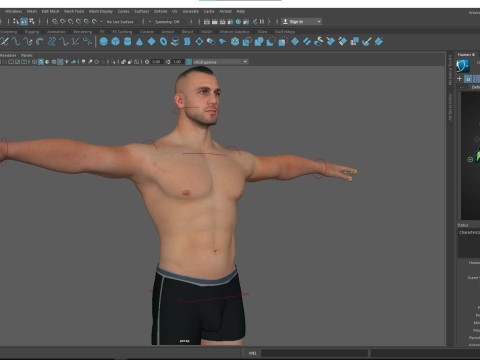
Task: Click the Sculpt tool shelf icon
Action: (x=367, y=42)
